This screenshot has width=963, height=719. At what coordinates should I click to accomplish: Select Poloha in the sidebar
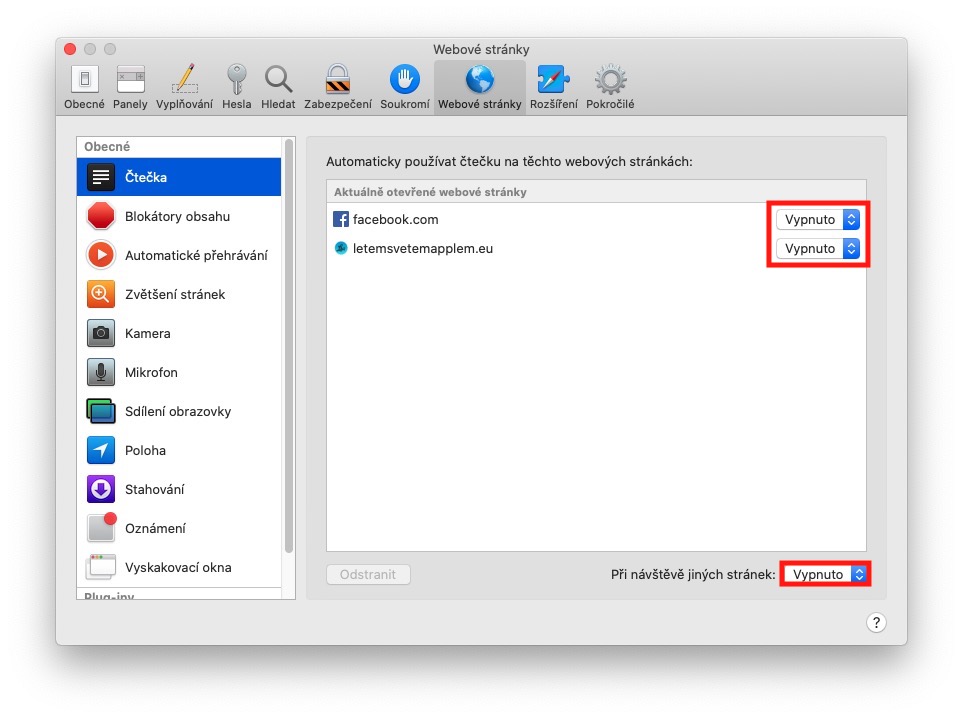(x=179, y=450)
